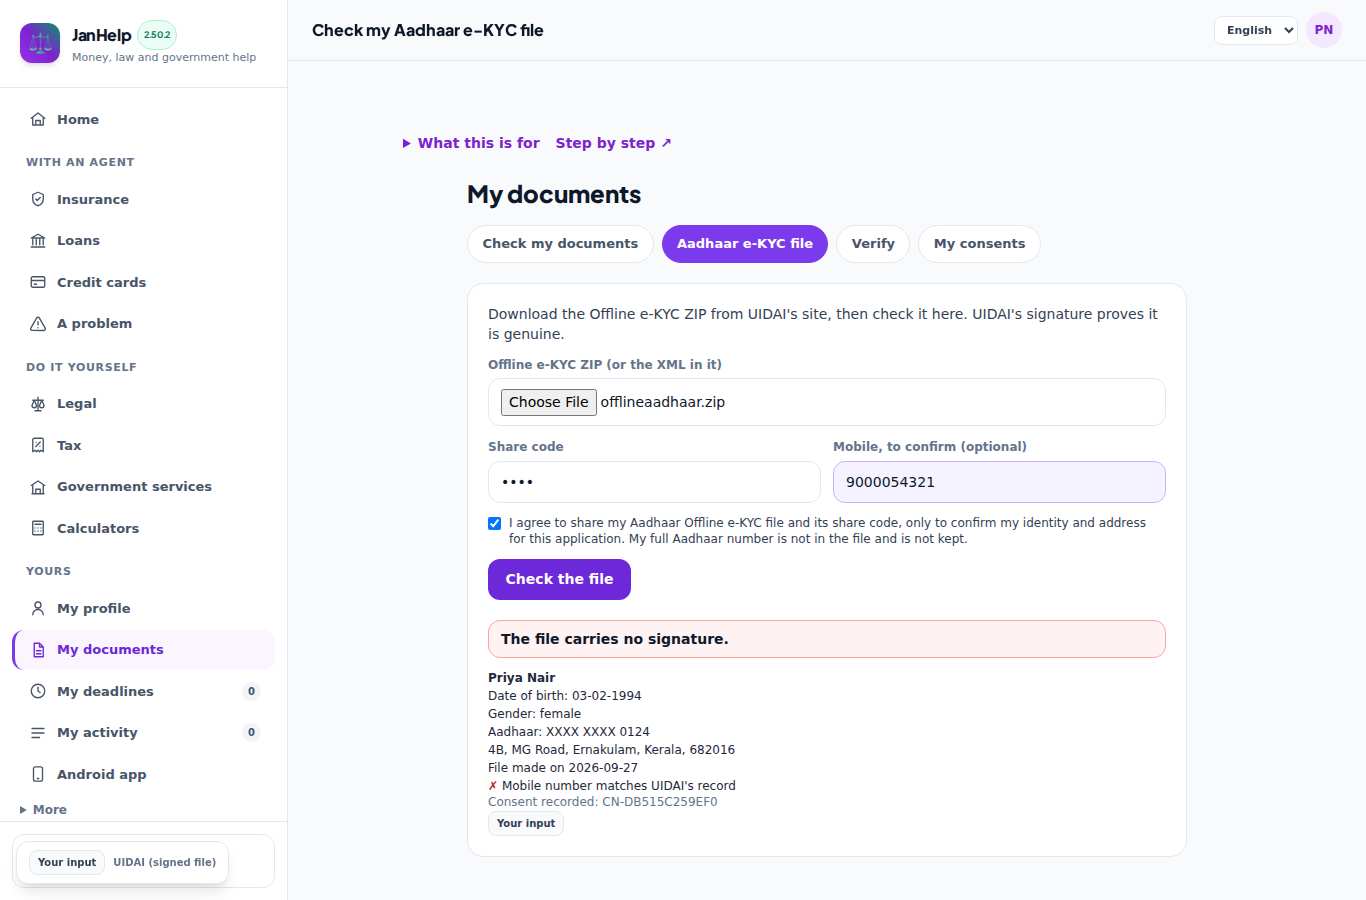The image size is (1366, 900).
Task: Click the Priya Nair name text
Action: pos(522,678)
